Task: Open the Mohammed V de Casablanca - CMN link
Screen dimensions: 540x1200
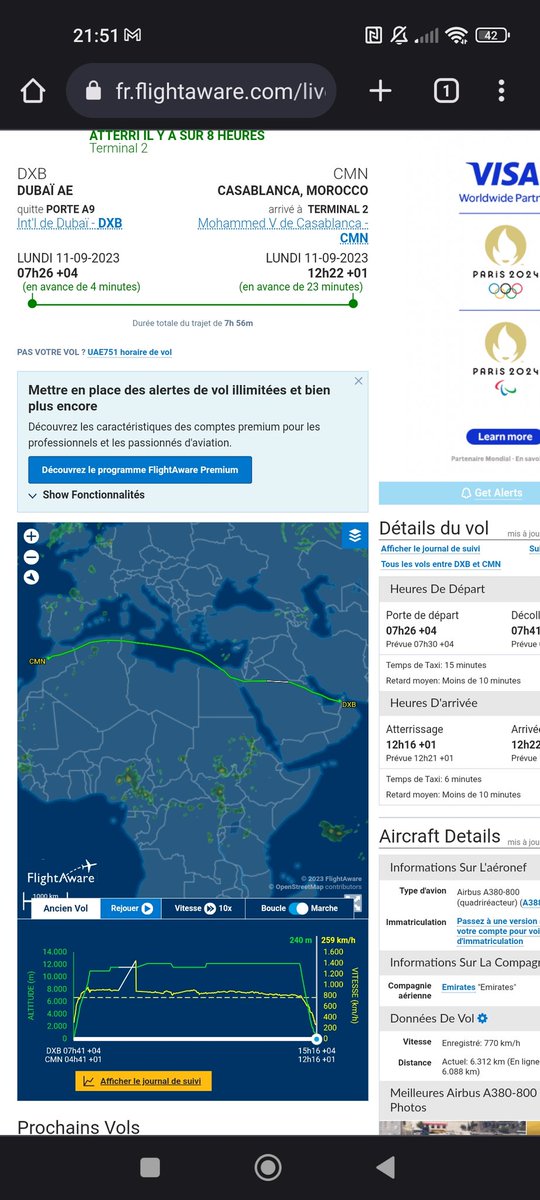Action: pyautogui.click(x=283, y=231)
